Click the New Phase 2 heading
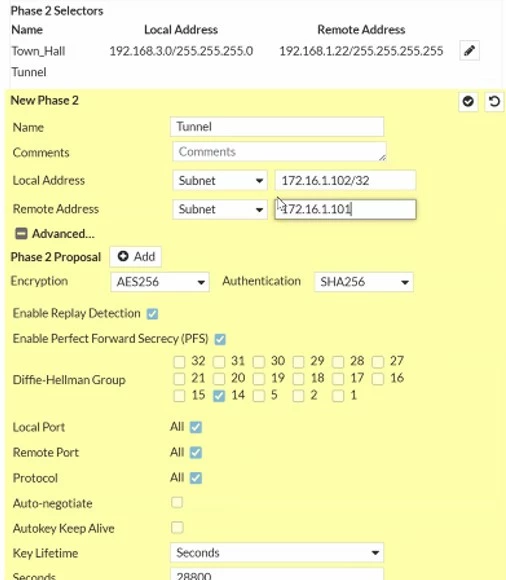 tap(45, 100)
